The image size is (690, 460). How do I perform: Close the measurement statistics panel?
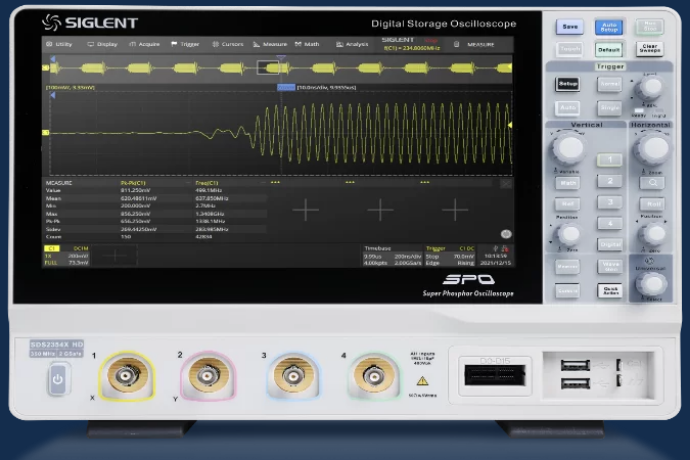(x=505, y=184)
